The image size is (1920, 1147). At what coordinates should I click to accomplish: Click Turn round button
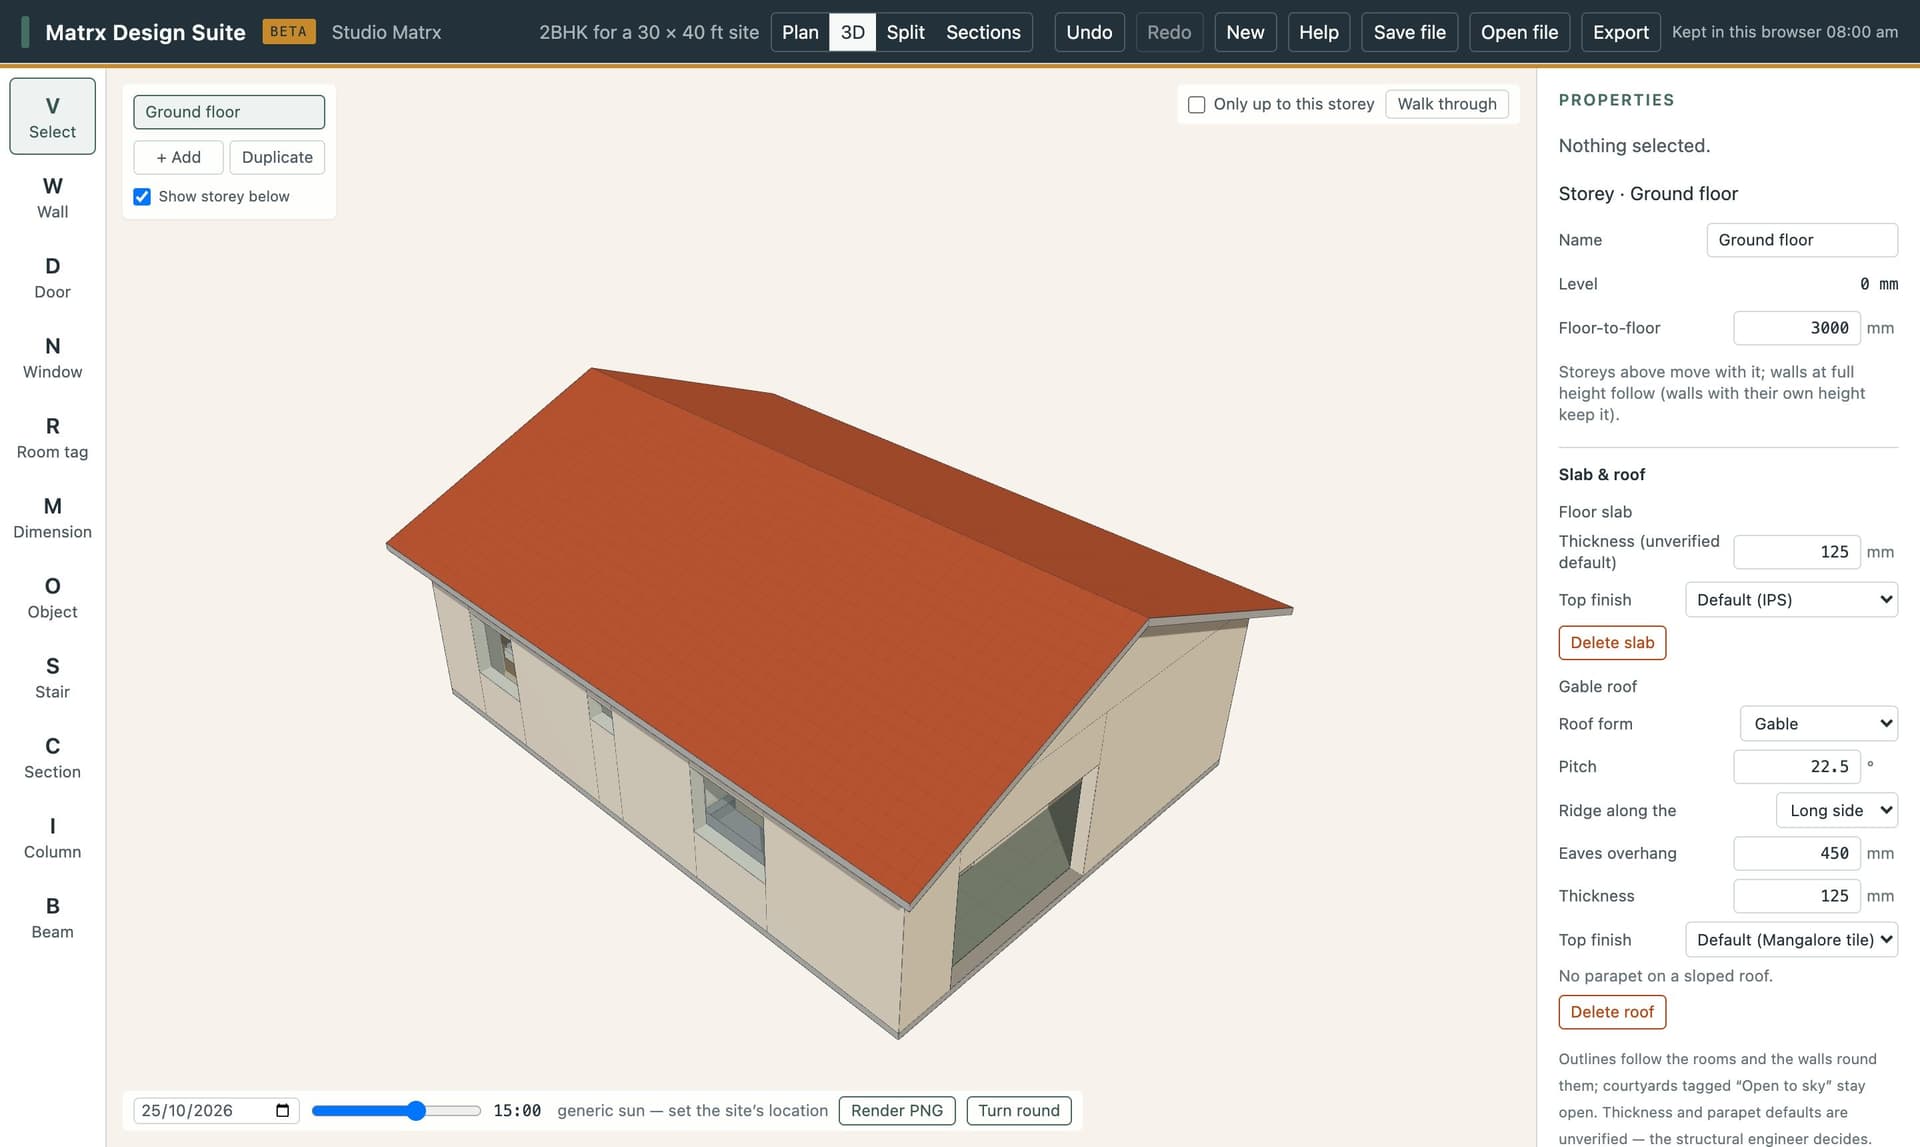click(x=1019, y=1110)
